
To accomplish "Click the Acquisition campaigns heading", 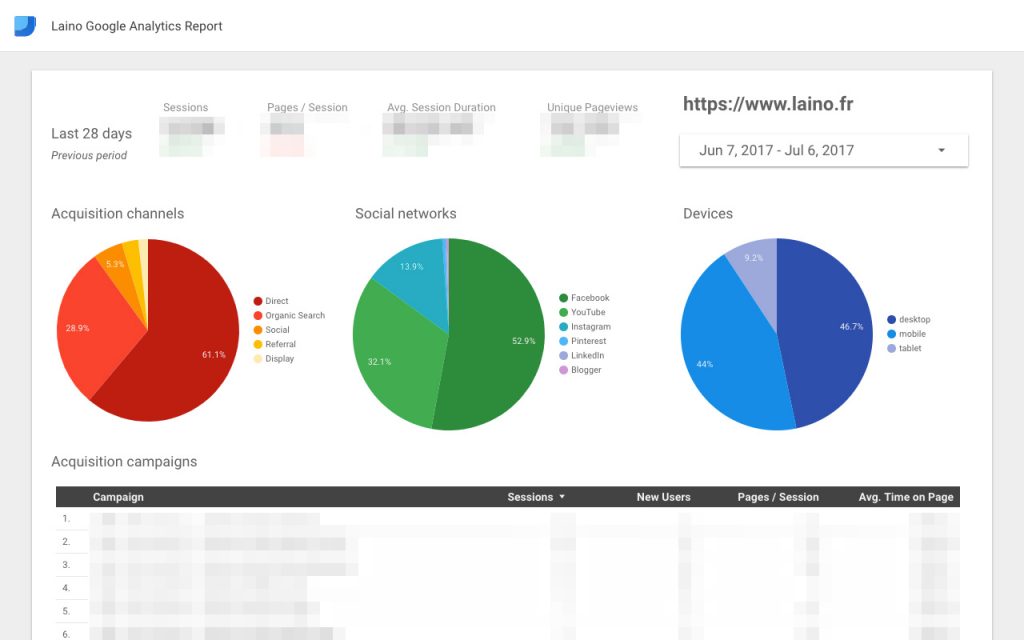I will pyautogui.click(x=124, y=462).
